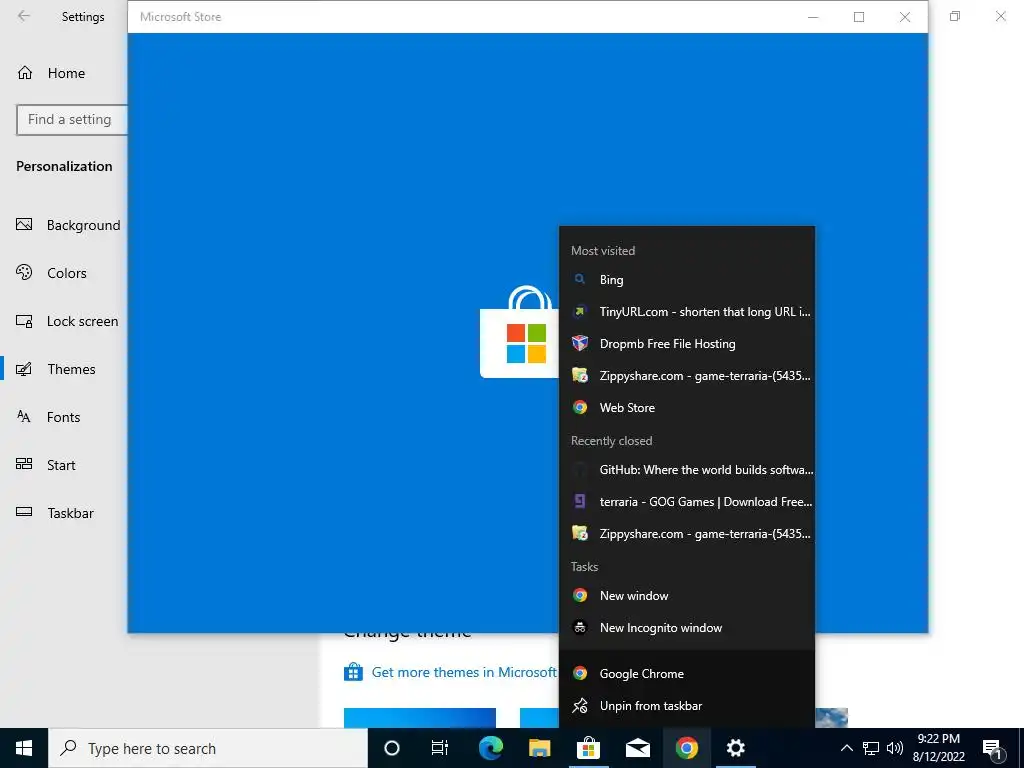Click the Incognito spy icon
The image size is (1024, 768).
pos(579,628)
